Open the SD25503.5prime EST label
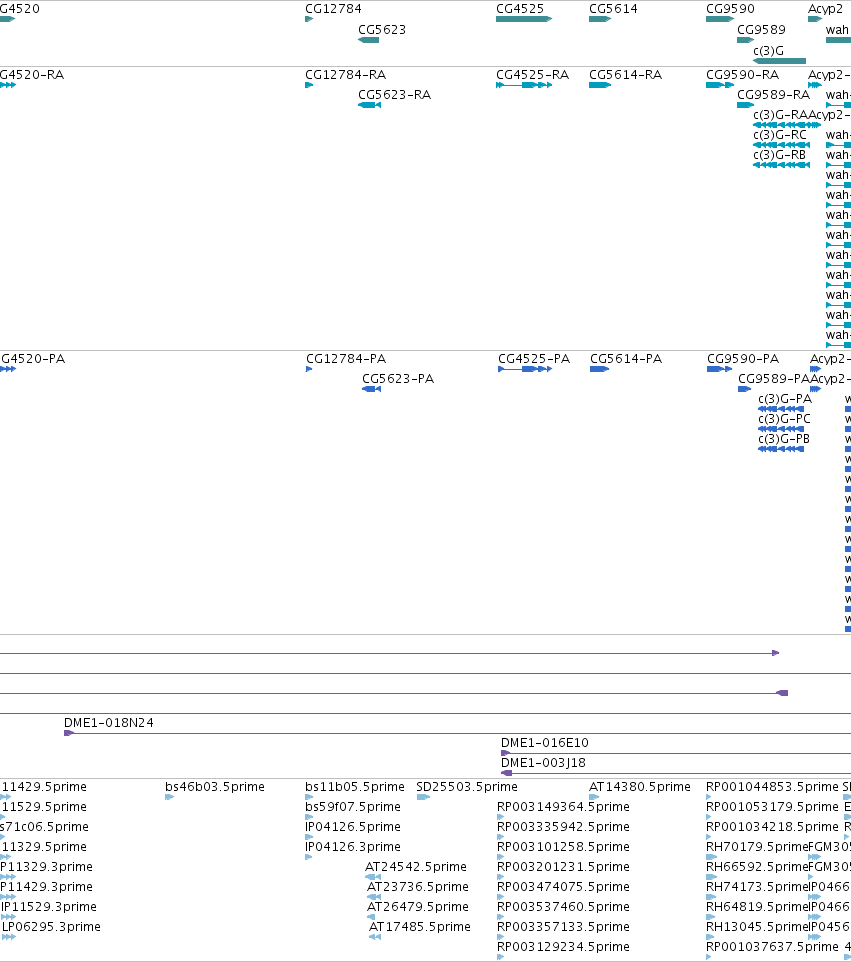Screen dimensions: 851x962 [x=467, y=787]
